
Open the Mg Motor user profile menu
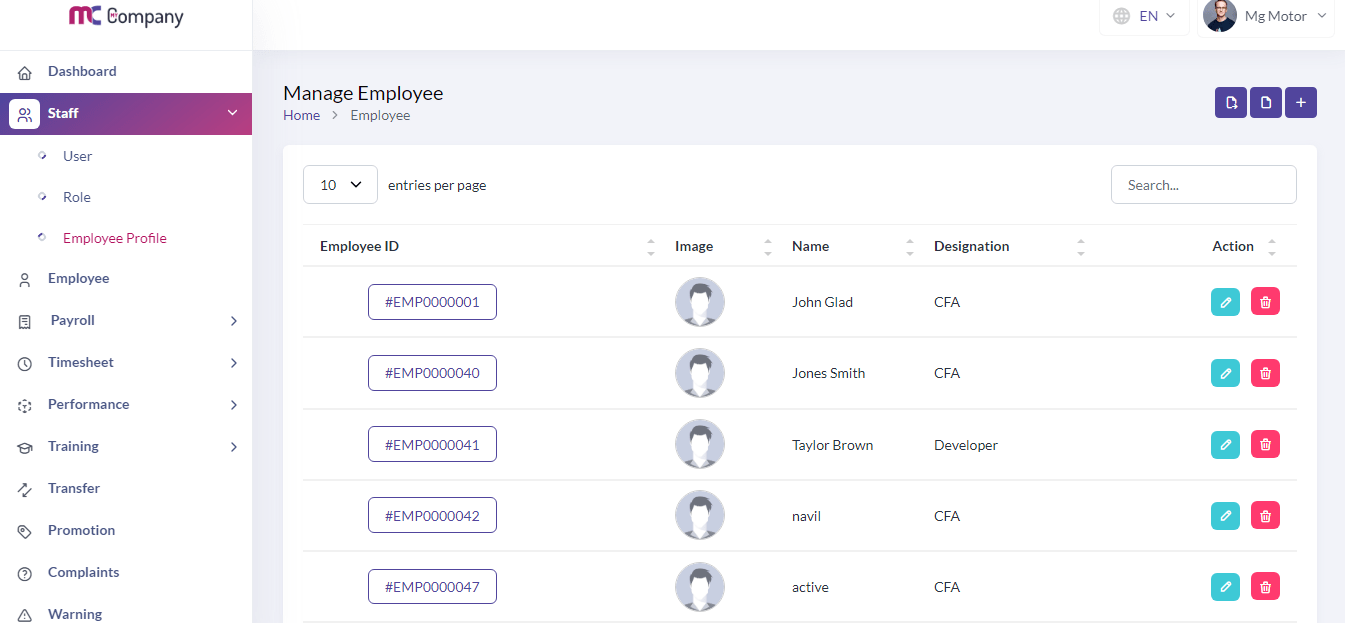[1265, 16]
